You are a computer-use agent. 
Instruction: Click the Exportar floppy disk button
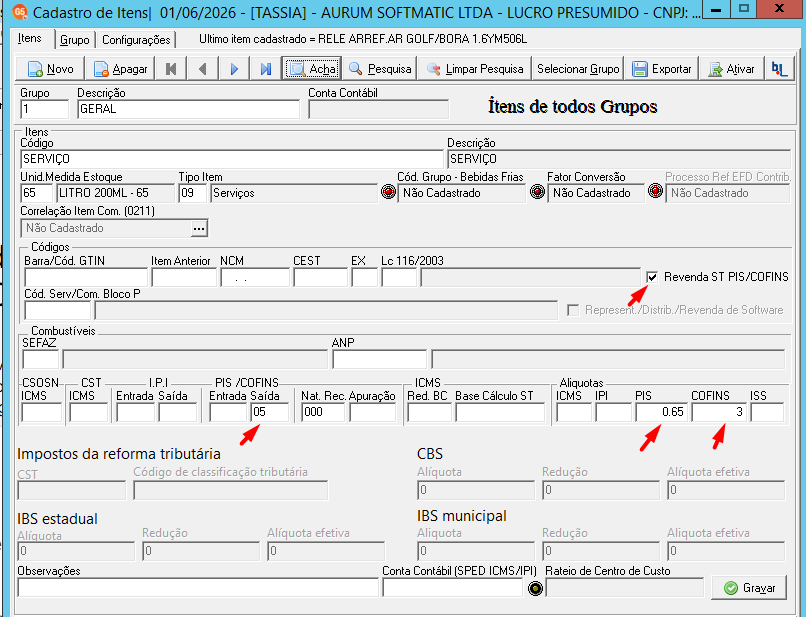coord(661,69)
